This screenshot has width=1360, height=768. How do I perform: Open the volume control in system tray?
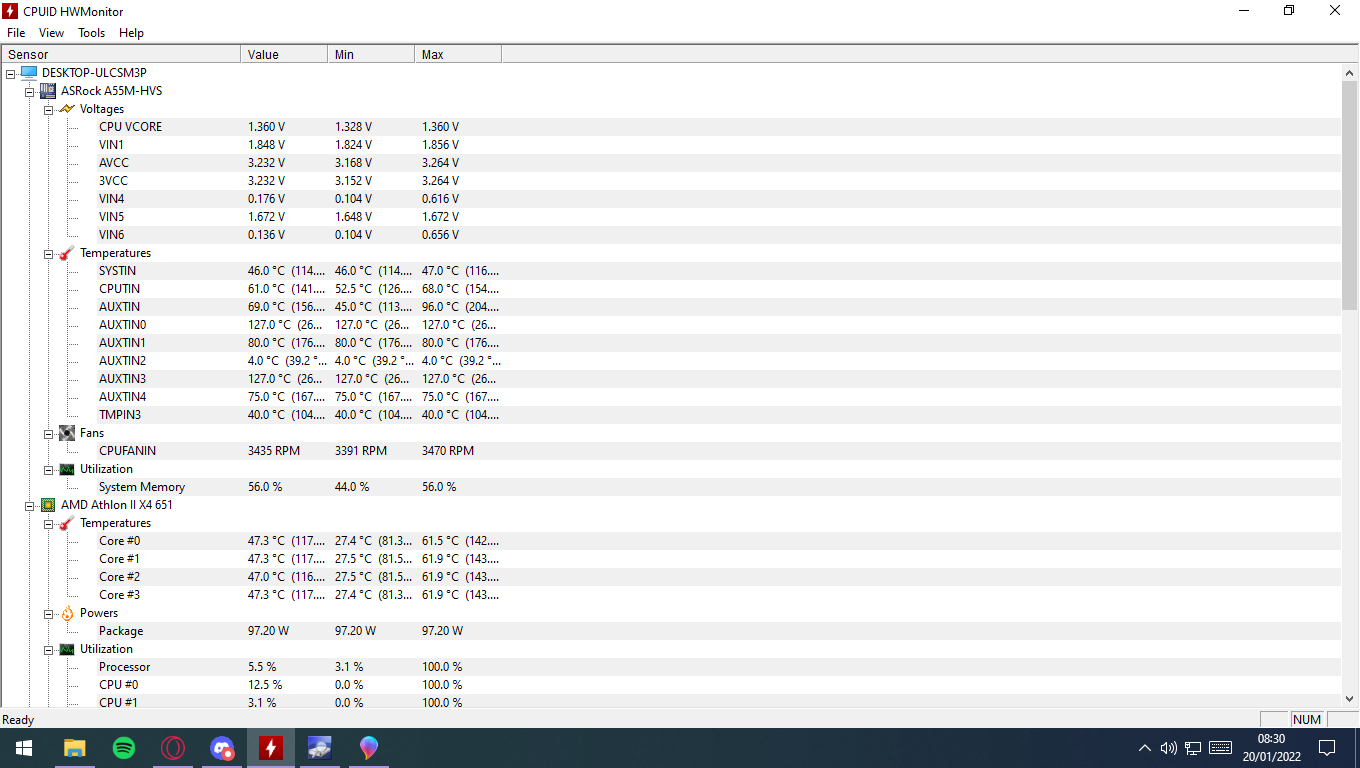pos(1169,748)
